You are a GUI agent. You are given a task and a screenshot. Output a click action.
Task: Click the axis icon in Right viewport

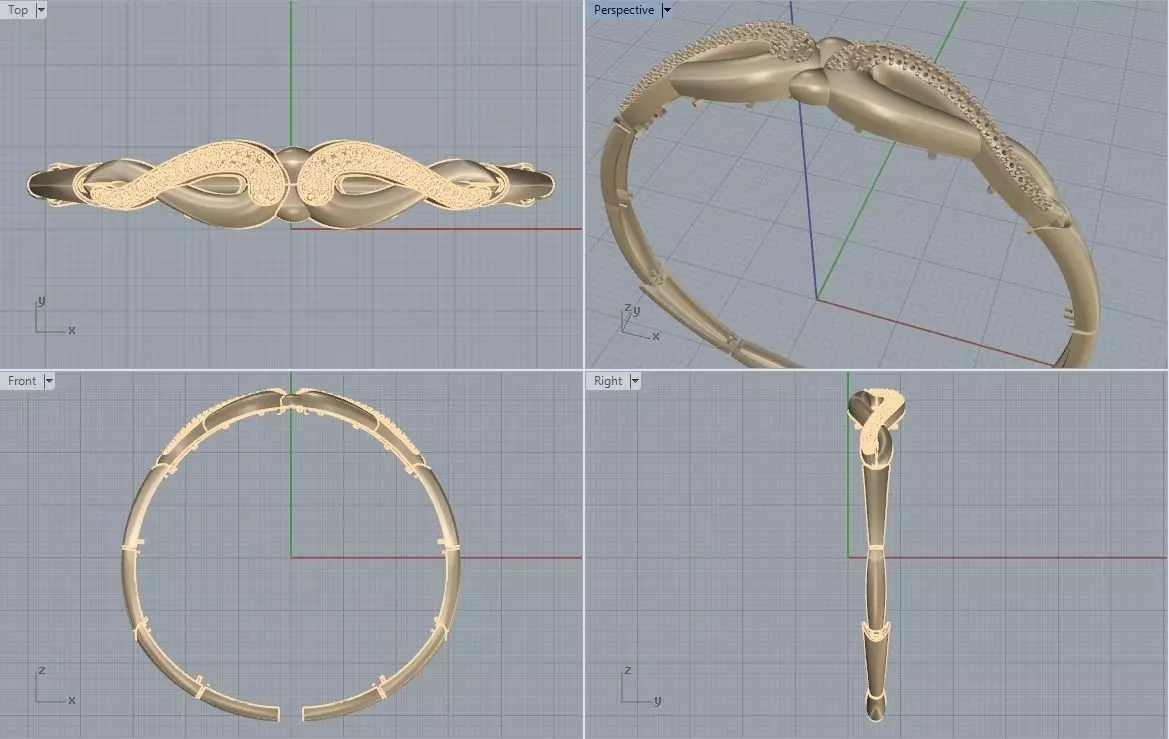(x=640, y=685)
